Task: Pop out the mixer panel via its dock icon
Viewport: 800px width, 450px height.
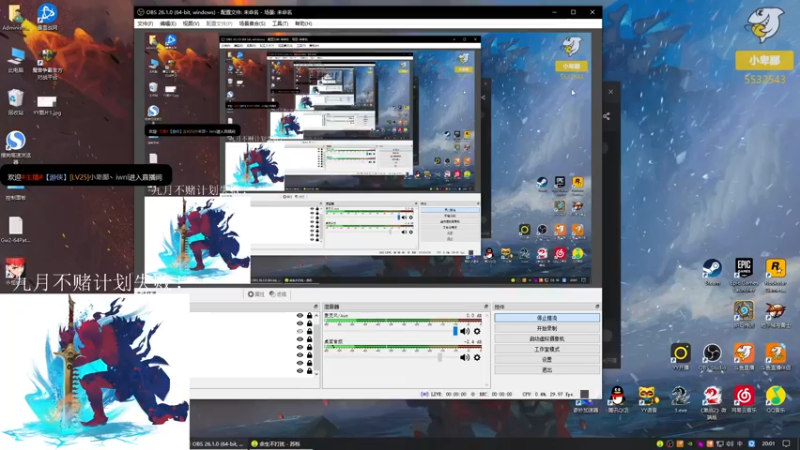Action: click(486, 307)
